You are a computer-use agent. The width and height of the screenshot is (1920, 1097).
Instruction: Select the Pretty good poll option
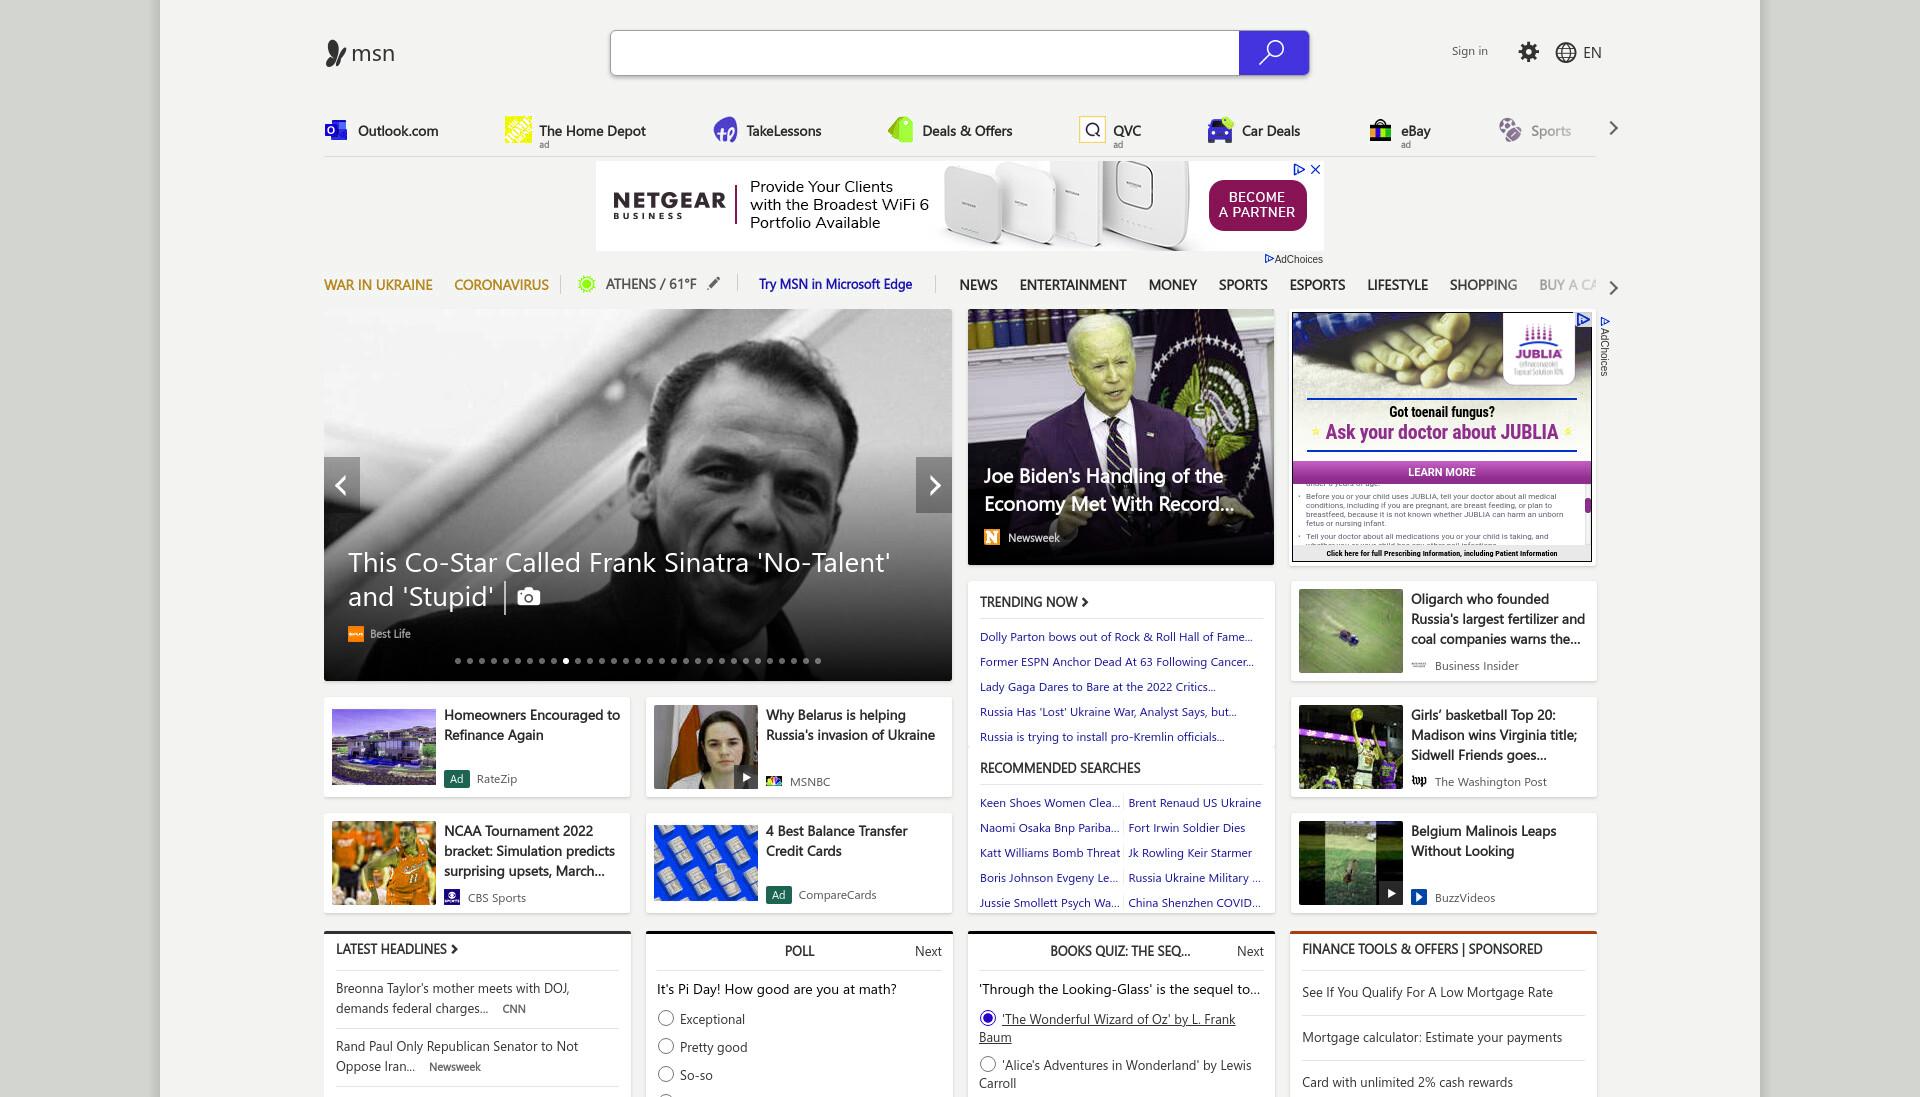coord(666,1046)
